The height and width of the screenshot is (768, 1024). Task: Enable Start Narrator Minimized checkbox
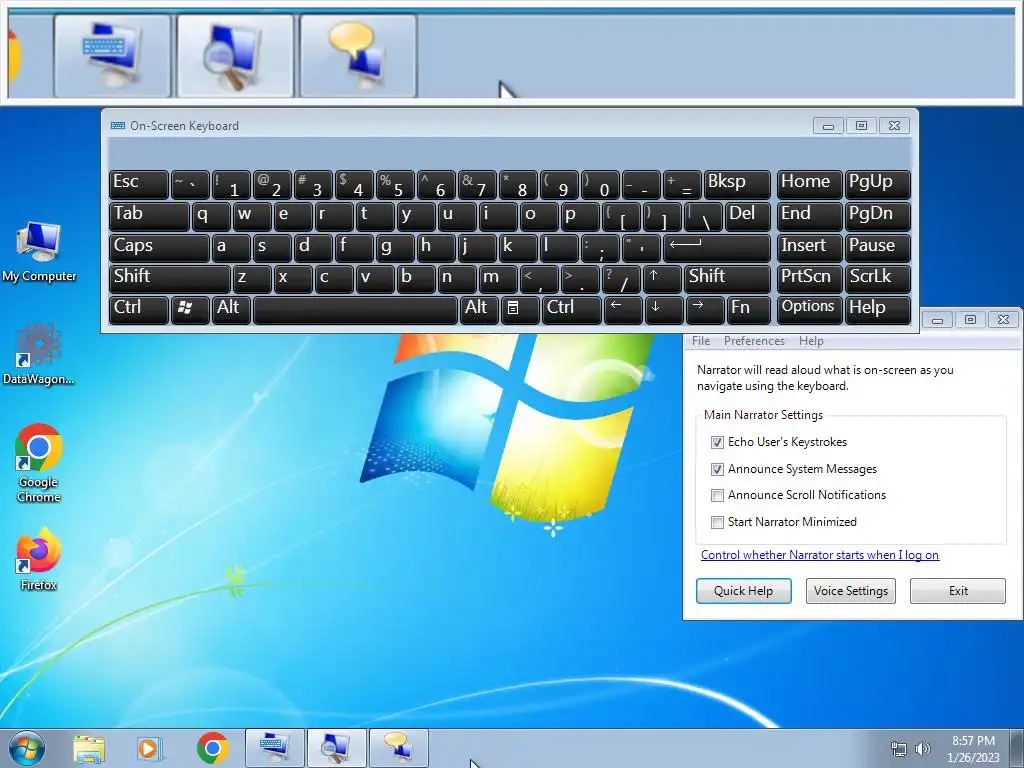click(x=717, y=522)
